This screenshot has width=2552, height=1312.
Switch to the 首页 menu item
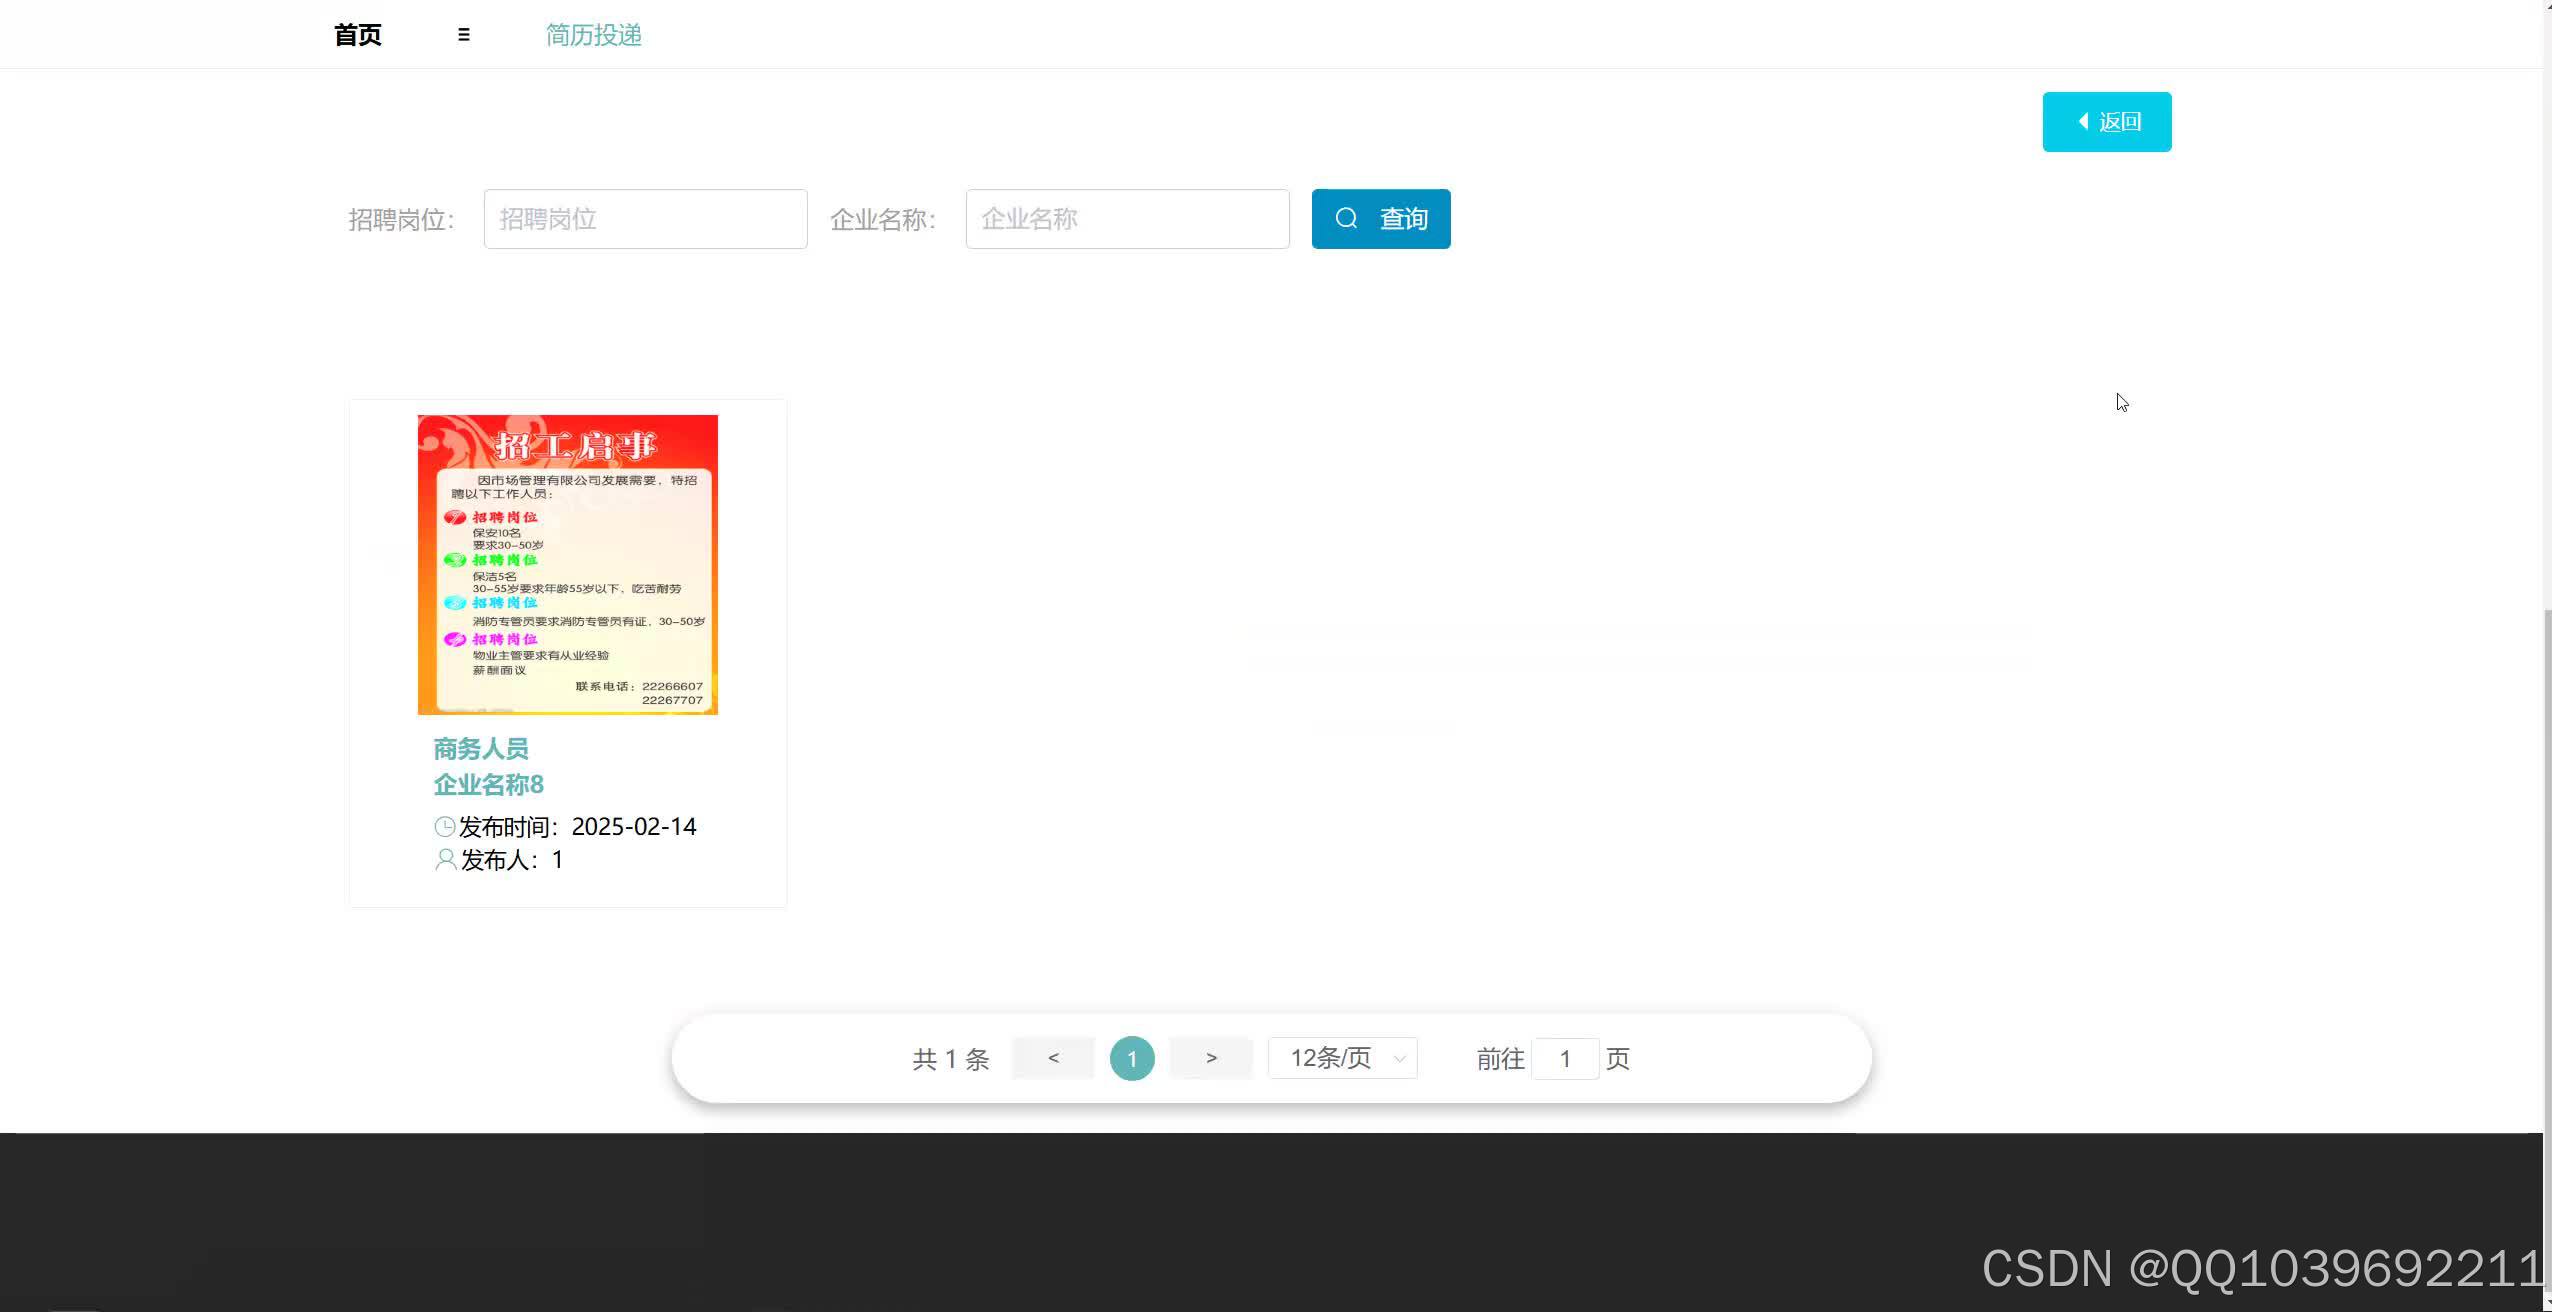click(356, 33)
